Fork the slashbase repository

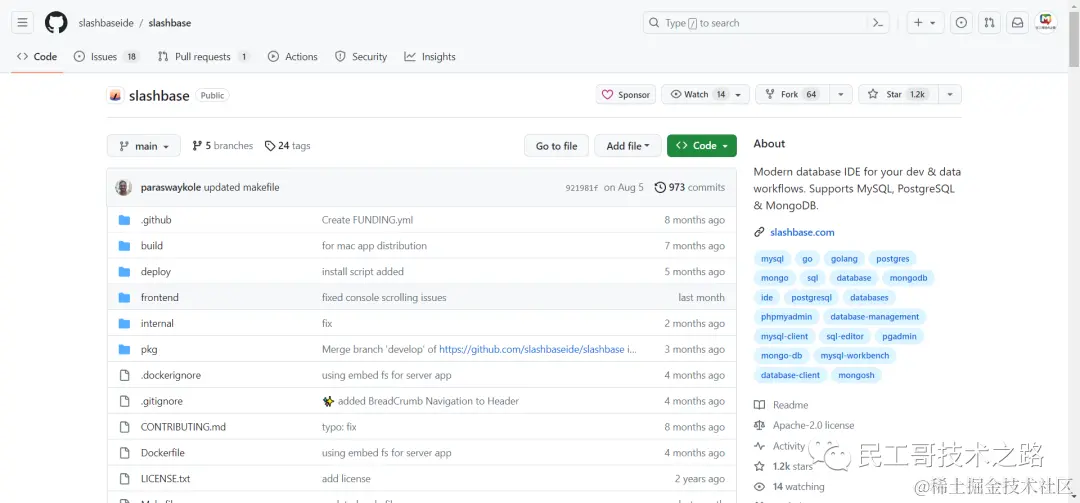point(792,94)
